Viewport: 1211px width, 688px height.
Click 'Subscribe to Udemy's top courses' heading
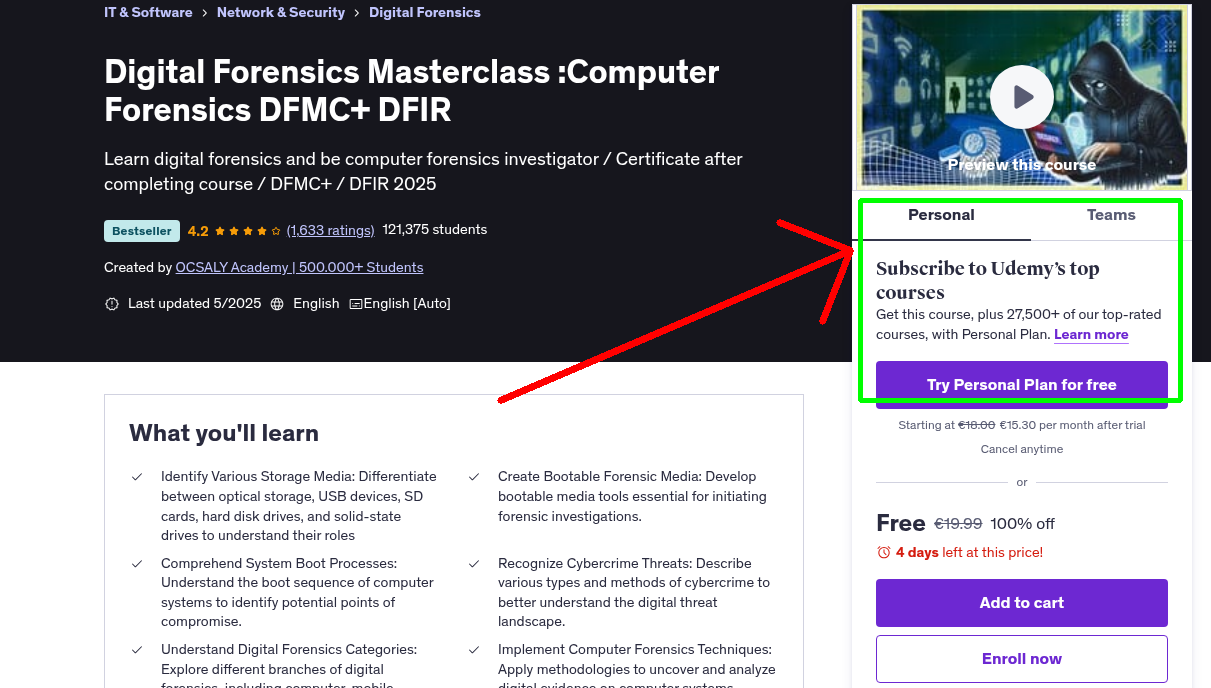tap(988, 281)
